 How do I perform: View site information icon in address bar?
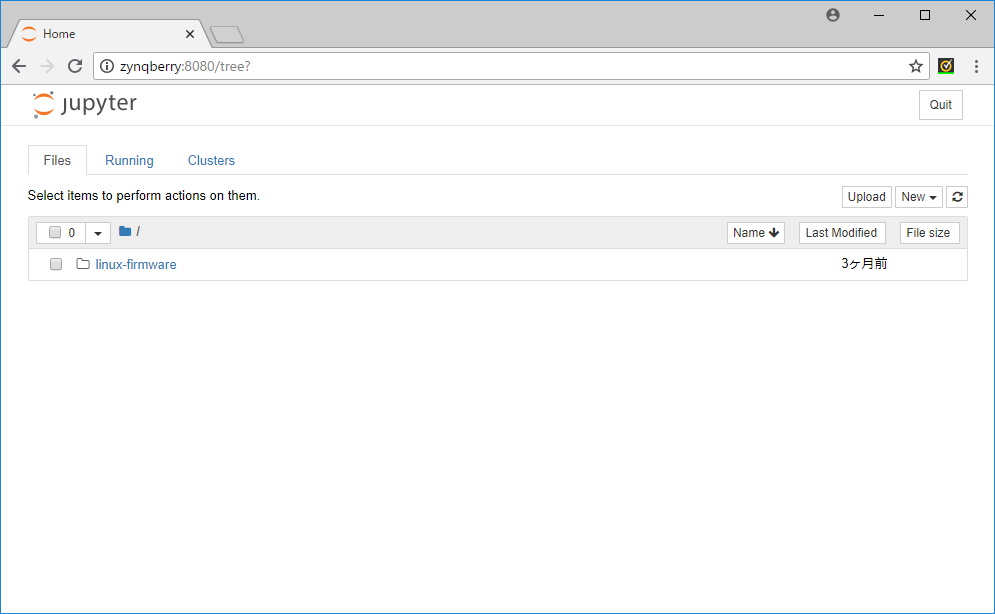click(x=107, y=66)
